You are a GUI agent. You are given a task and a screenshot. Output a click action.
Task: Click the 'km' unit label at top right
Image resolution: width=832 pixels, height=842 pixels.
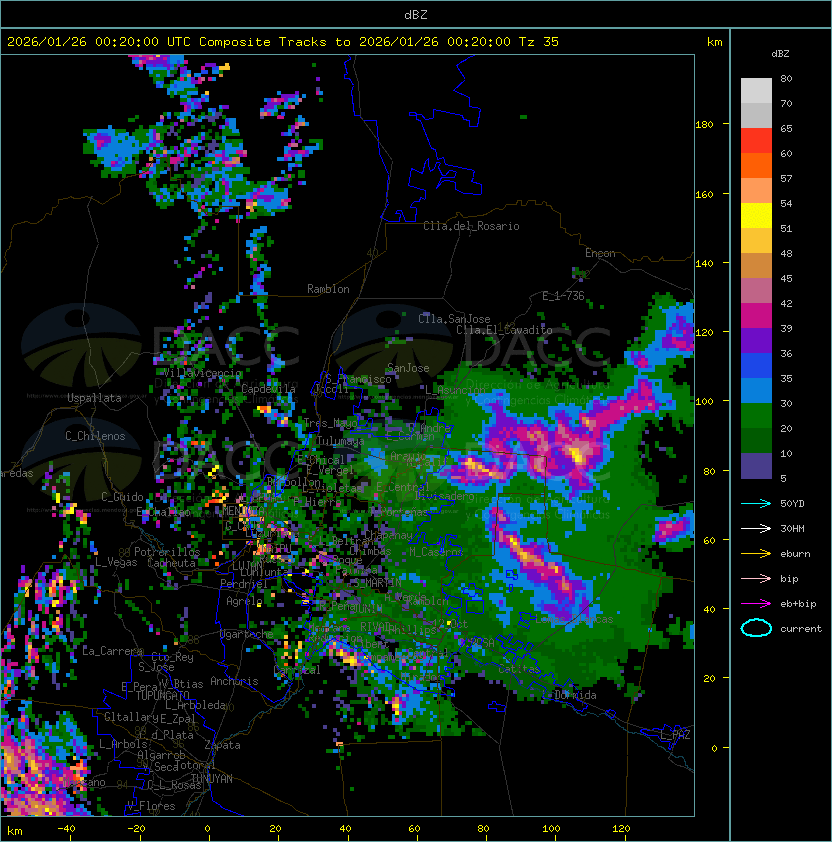714,42
